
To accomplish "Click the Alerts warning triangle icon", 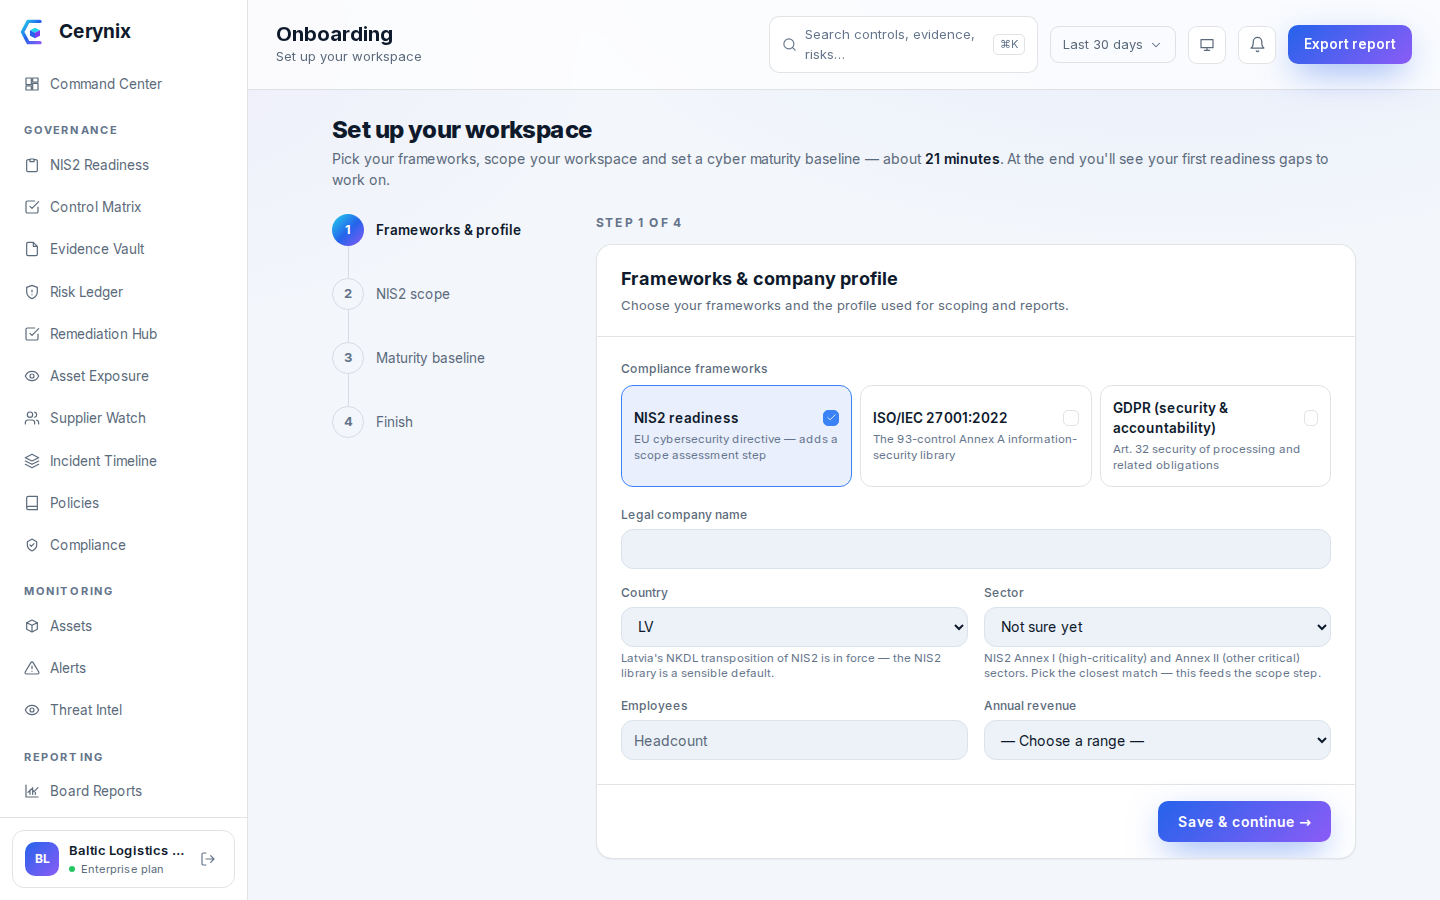I will 32,668.
